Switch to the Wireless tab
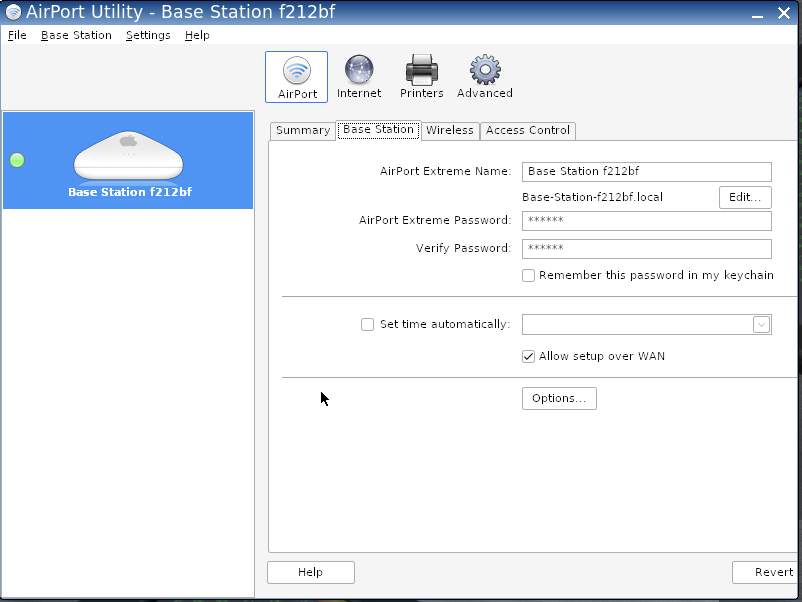 (449, 130)
